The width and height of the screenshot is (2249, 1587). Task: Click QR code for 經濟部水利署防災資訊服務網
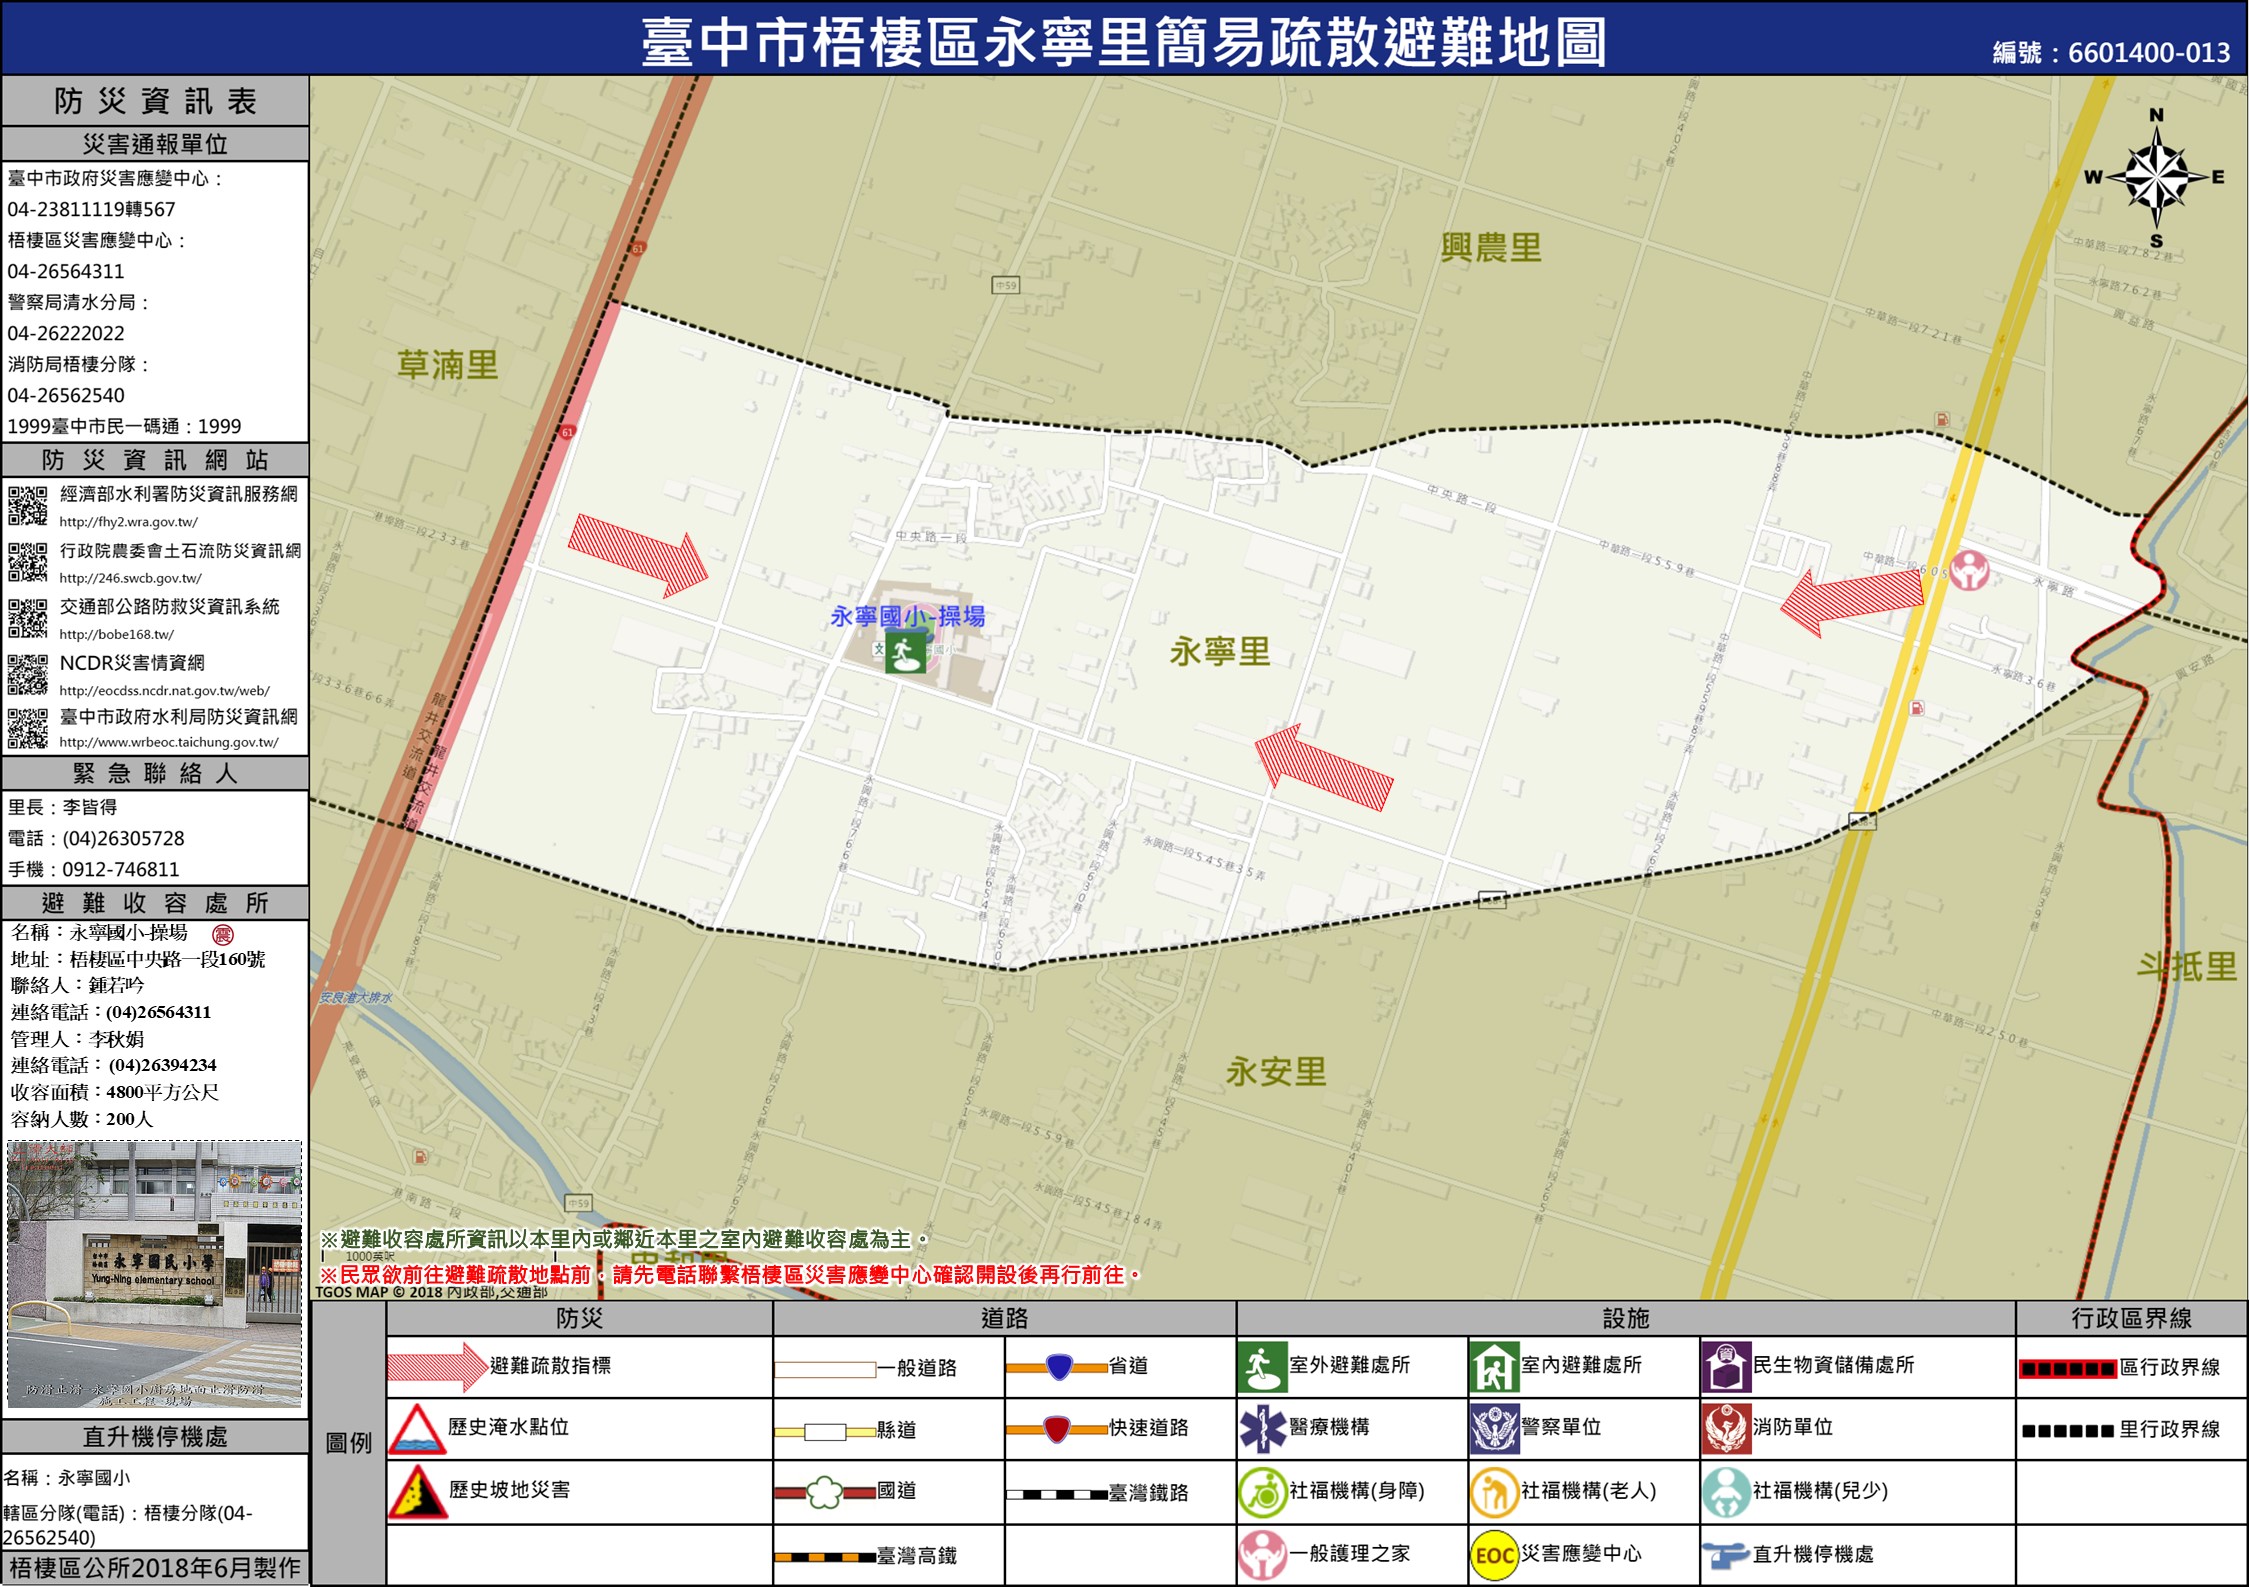click(x=27, y=505)
